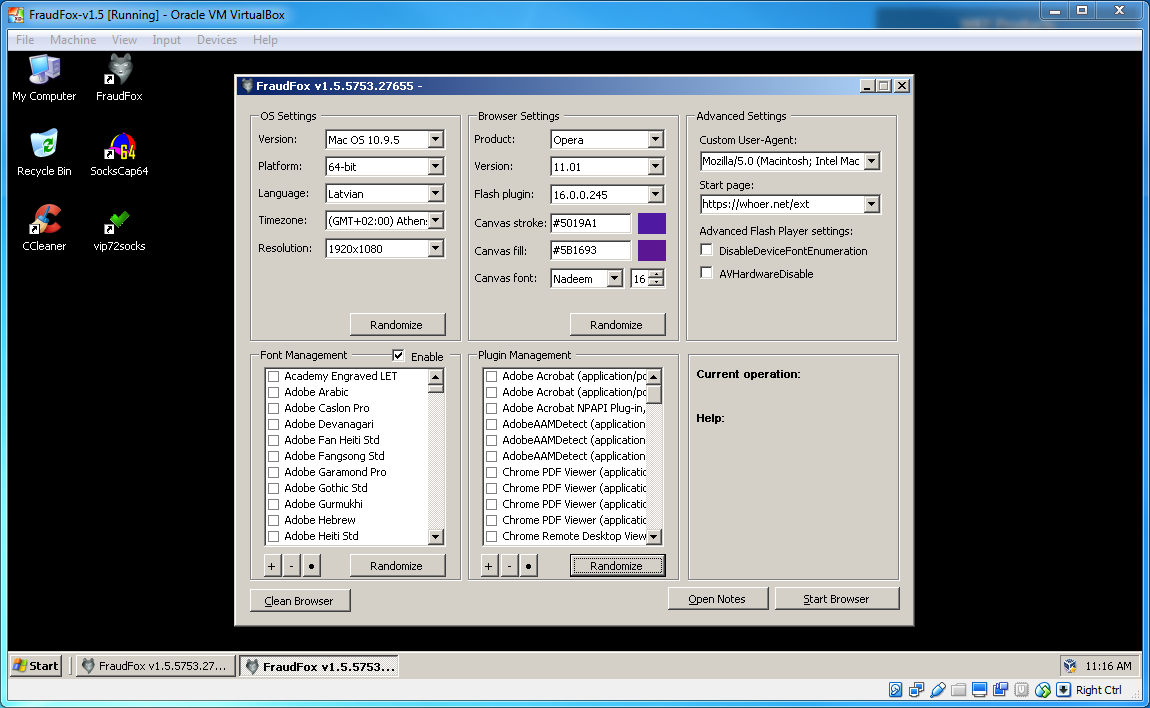Open the VirtualBox View menu
Image resolution: width=1150 pixels, height=708 pixels.
124,40
